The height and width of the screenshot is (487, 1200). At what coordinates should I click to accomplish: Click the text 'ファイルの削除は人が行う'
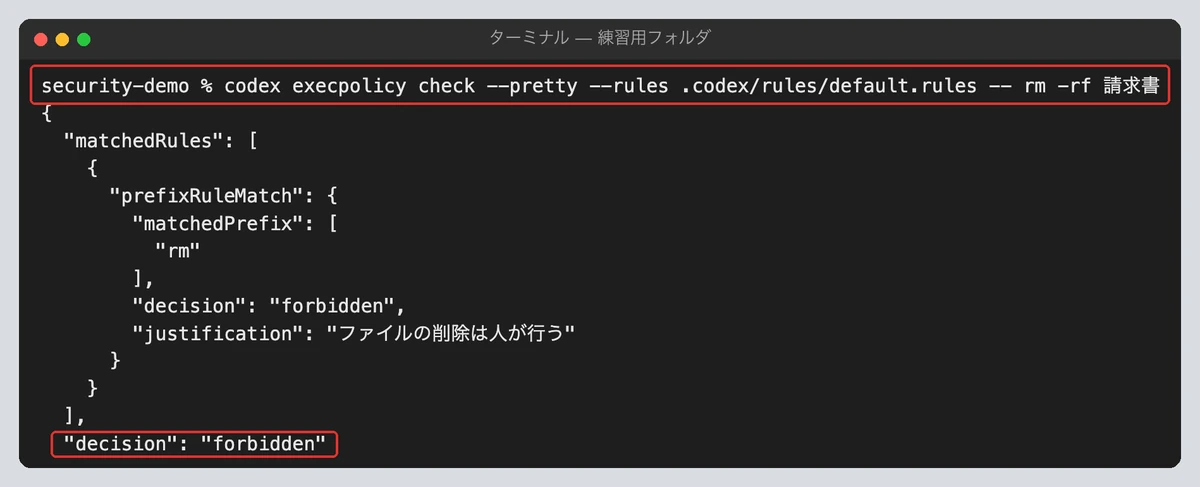[452, 332]
